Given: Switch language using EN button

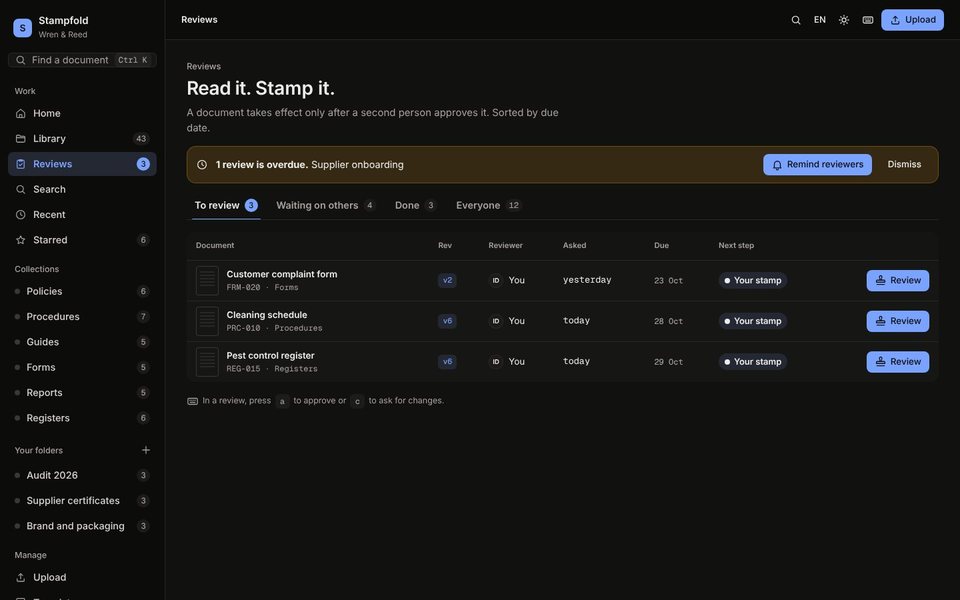Looking at the screenshot, I should coord(819,20).
